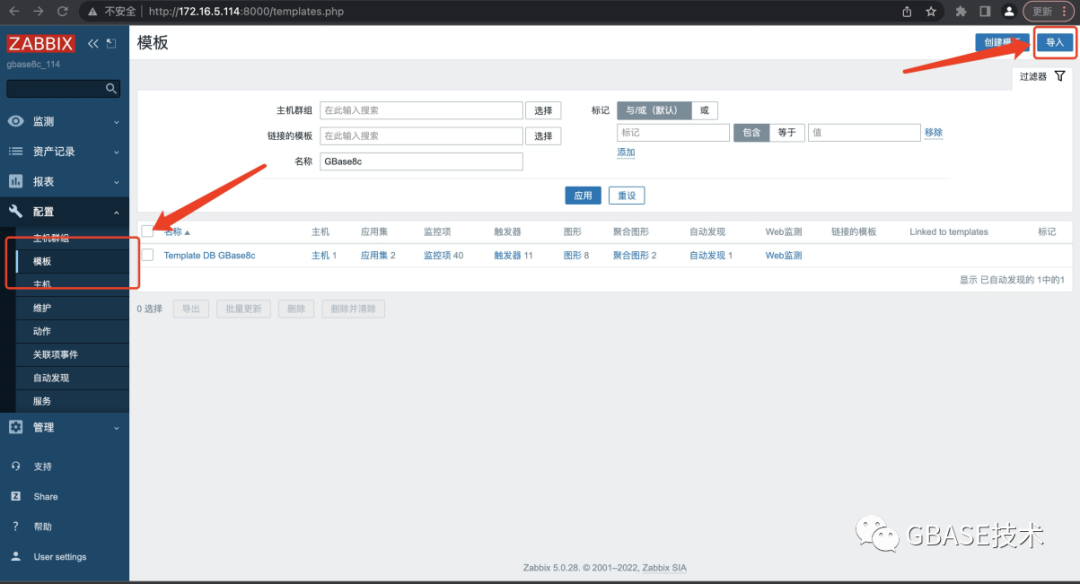Click the filter funnel icon
The image size is (1080, 584).
(1060, 76)
